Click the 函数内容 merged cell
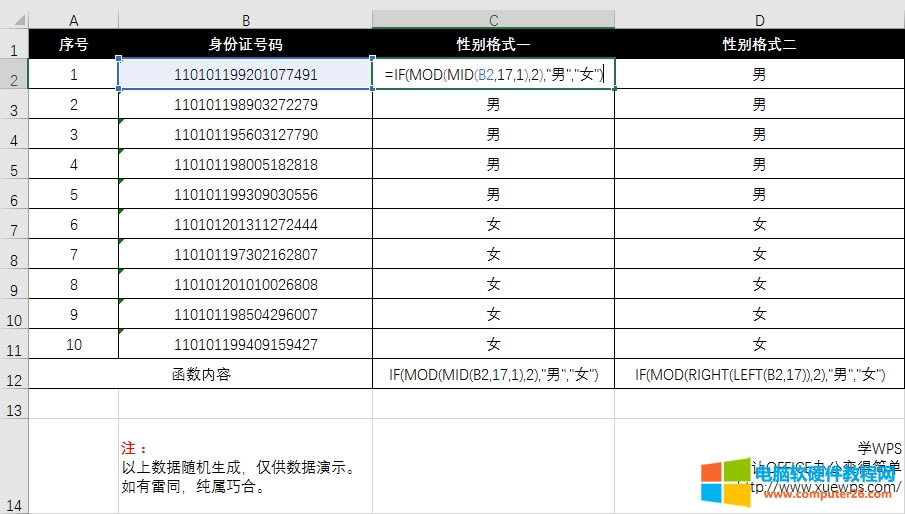This screenshot has width=905, height=514. [201, 374]
